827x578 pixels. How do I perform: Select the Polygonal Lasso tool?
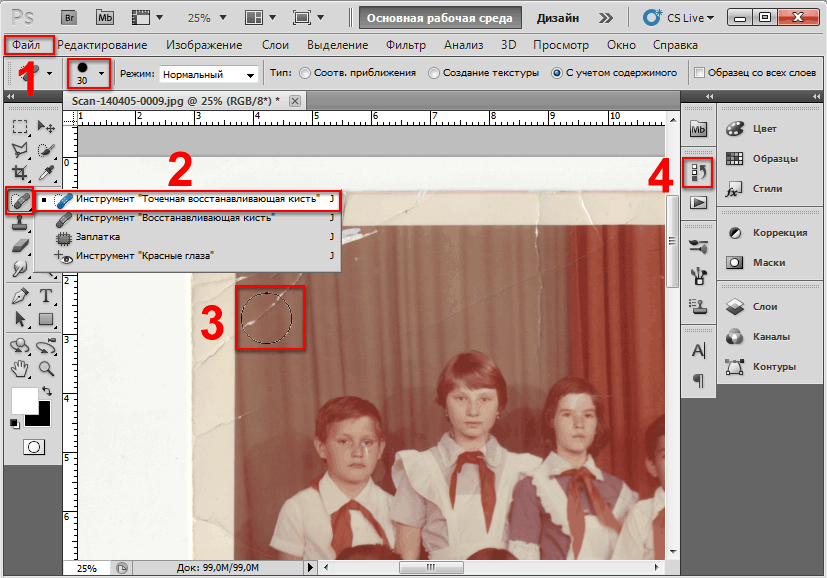tap(20, 150)
